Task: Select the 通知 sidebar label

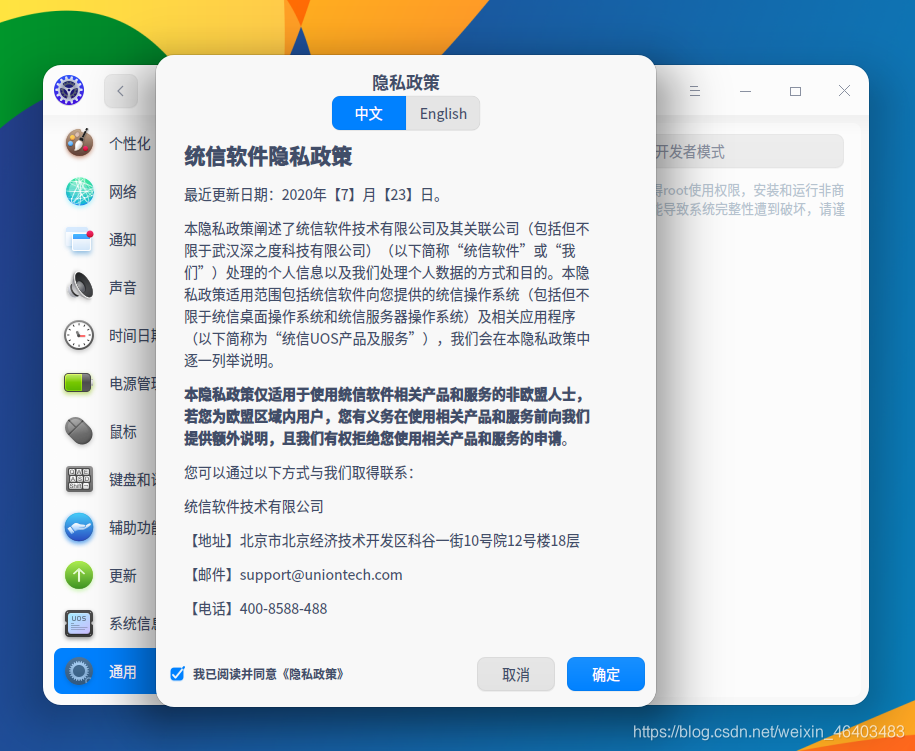Action: [123, 240]
